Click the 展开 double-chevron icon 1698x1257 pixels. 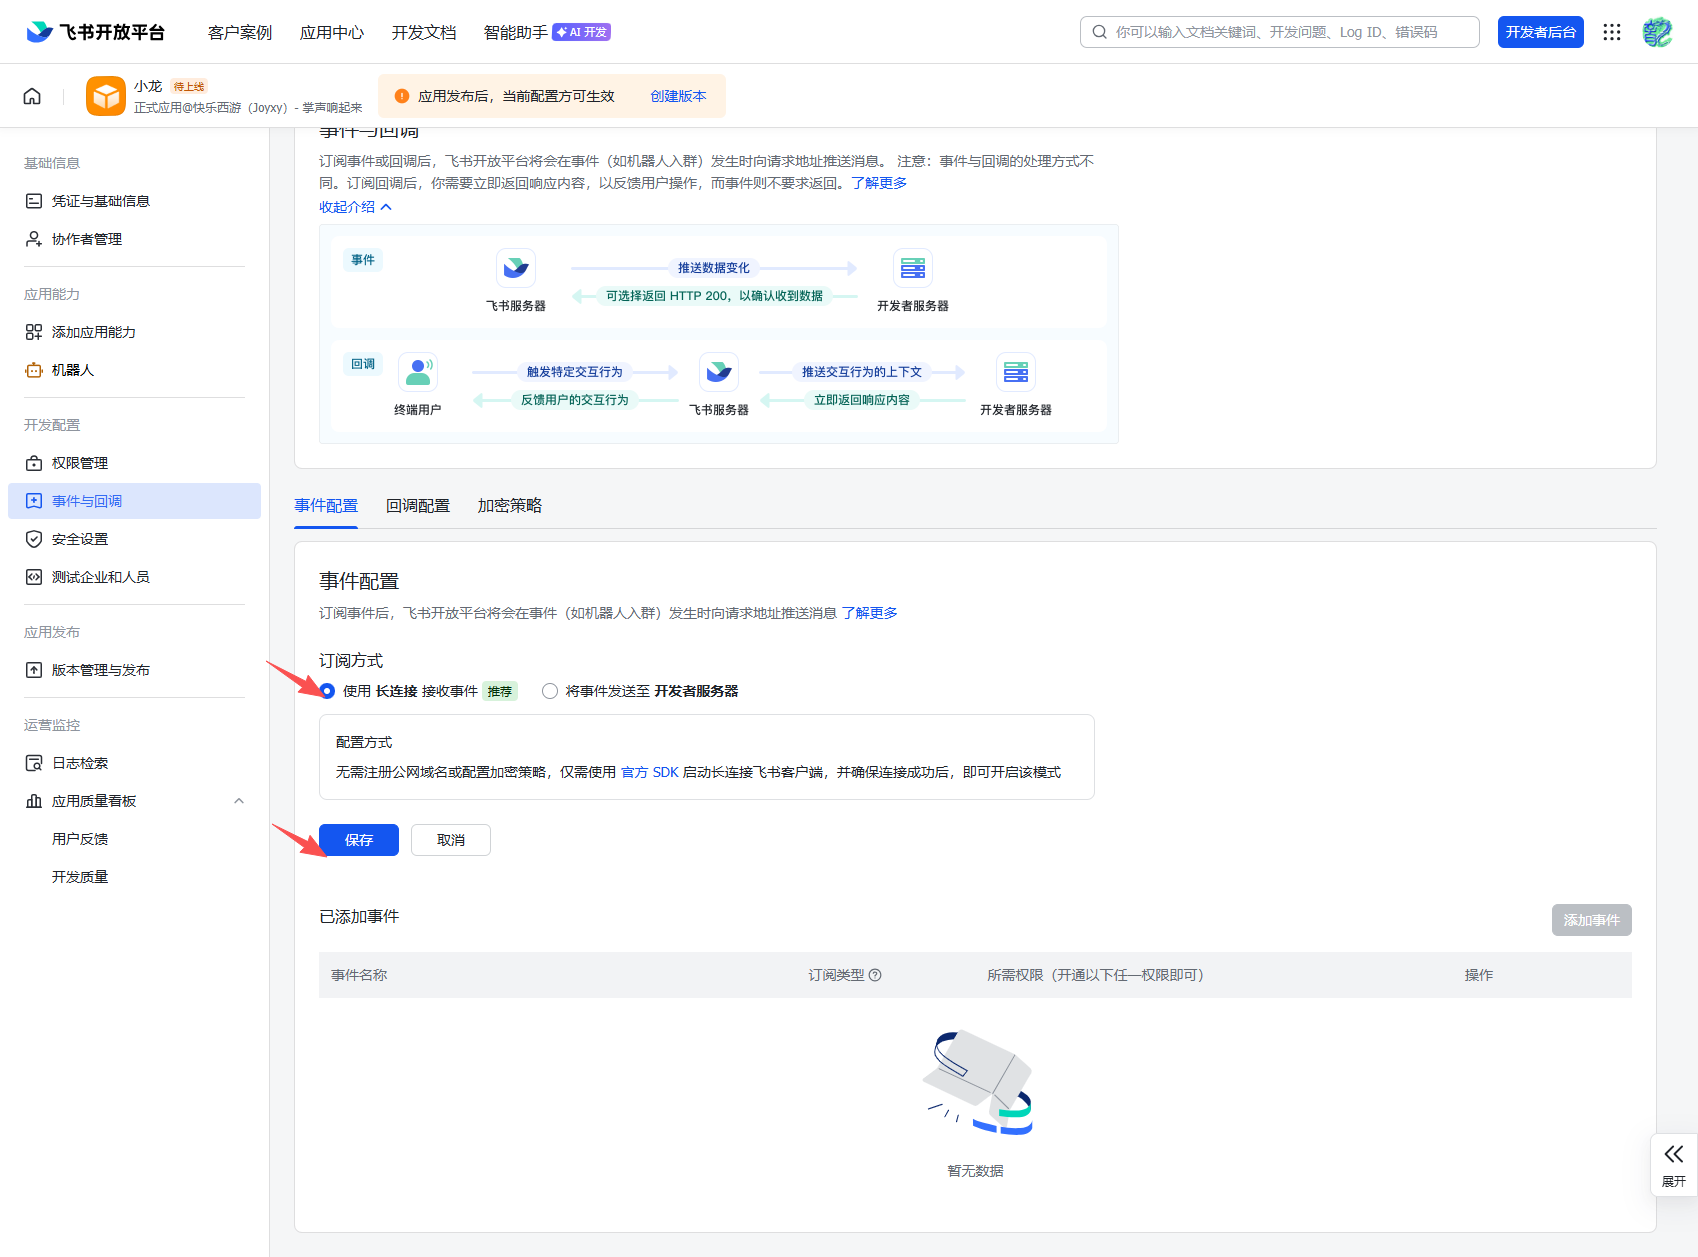(1674, 1154)
